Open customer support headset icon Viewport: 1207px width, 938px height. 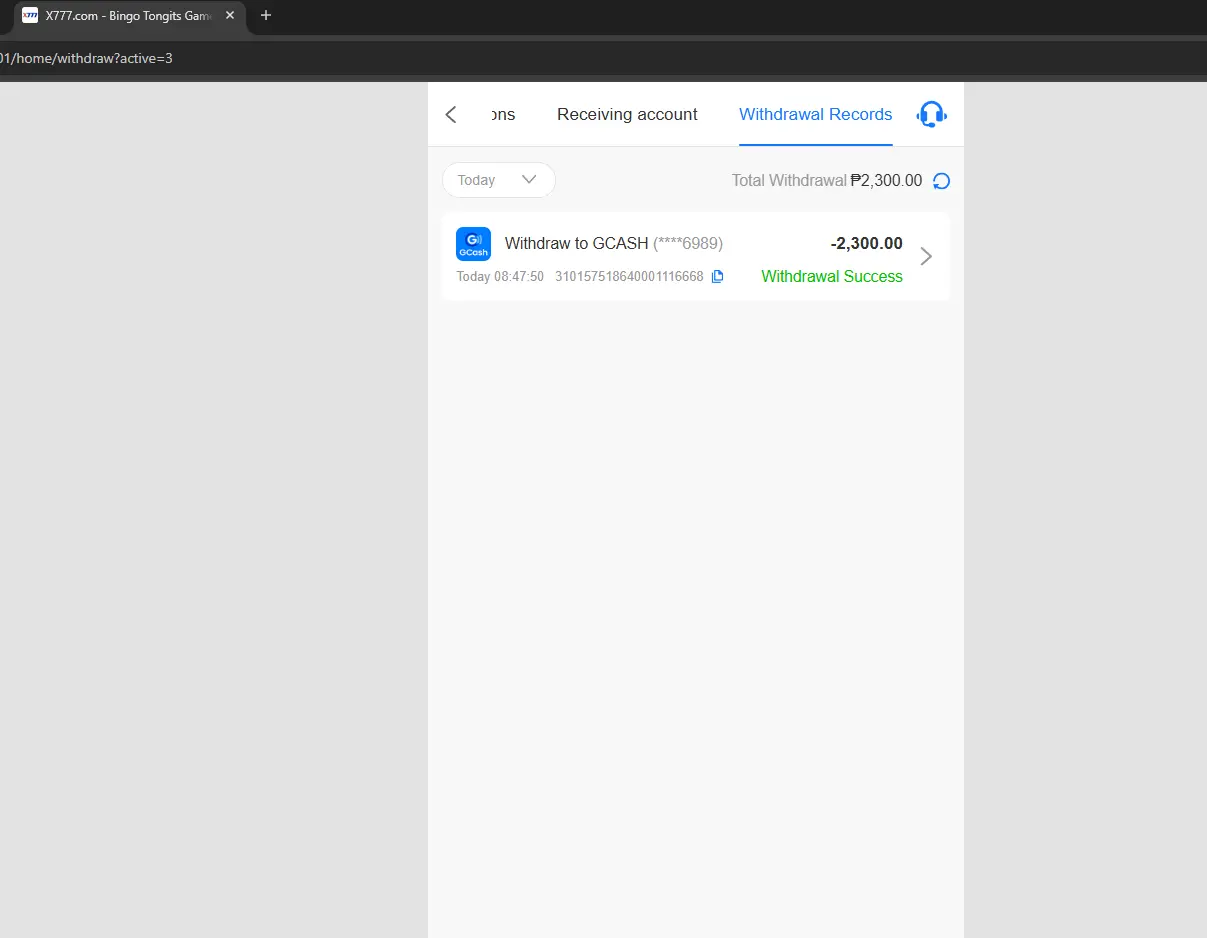pos(932,114)
